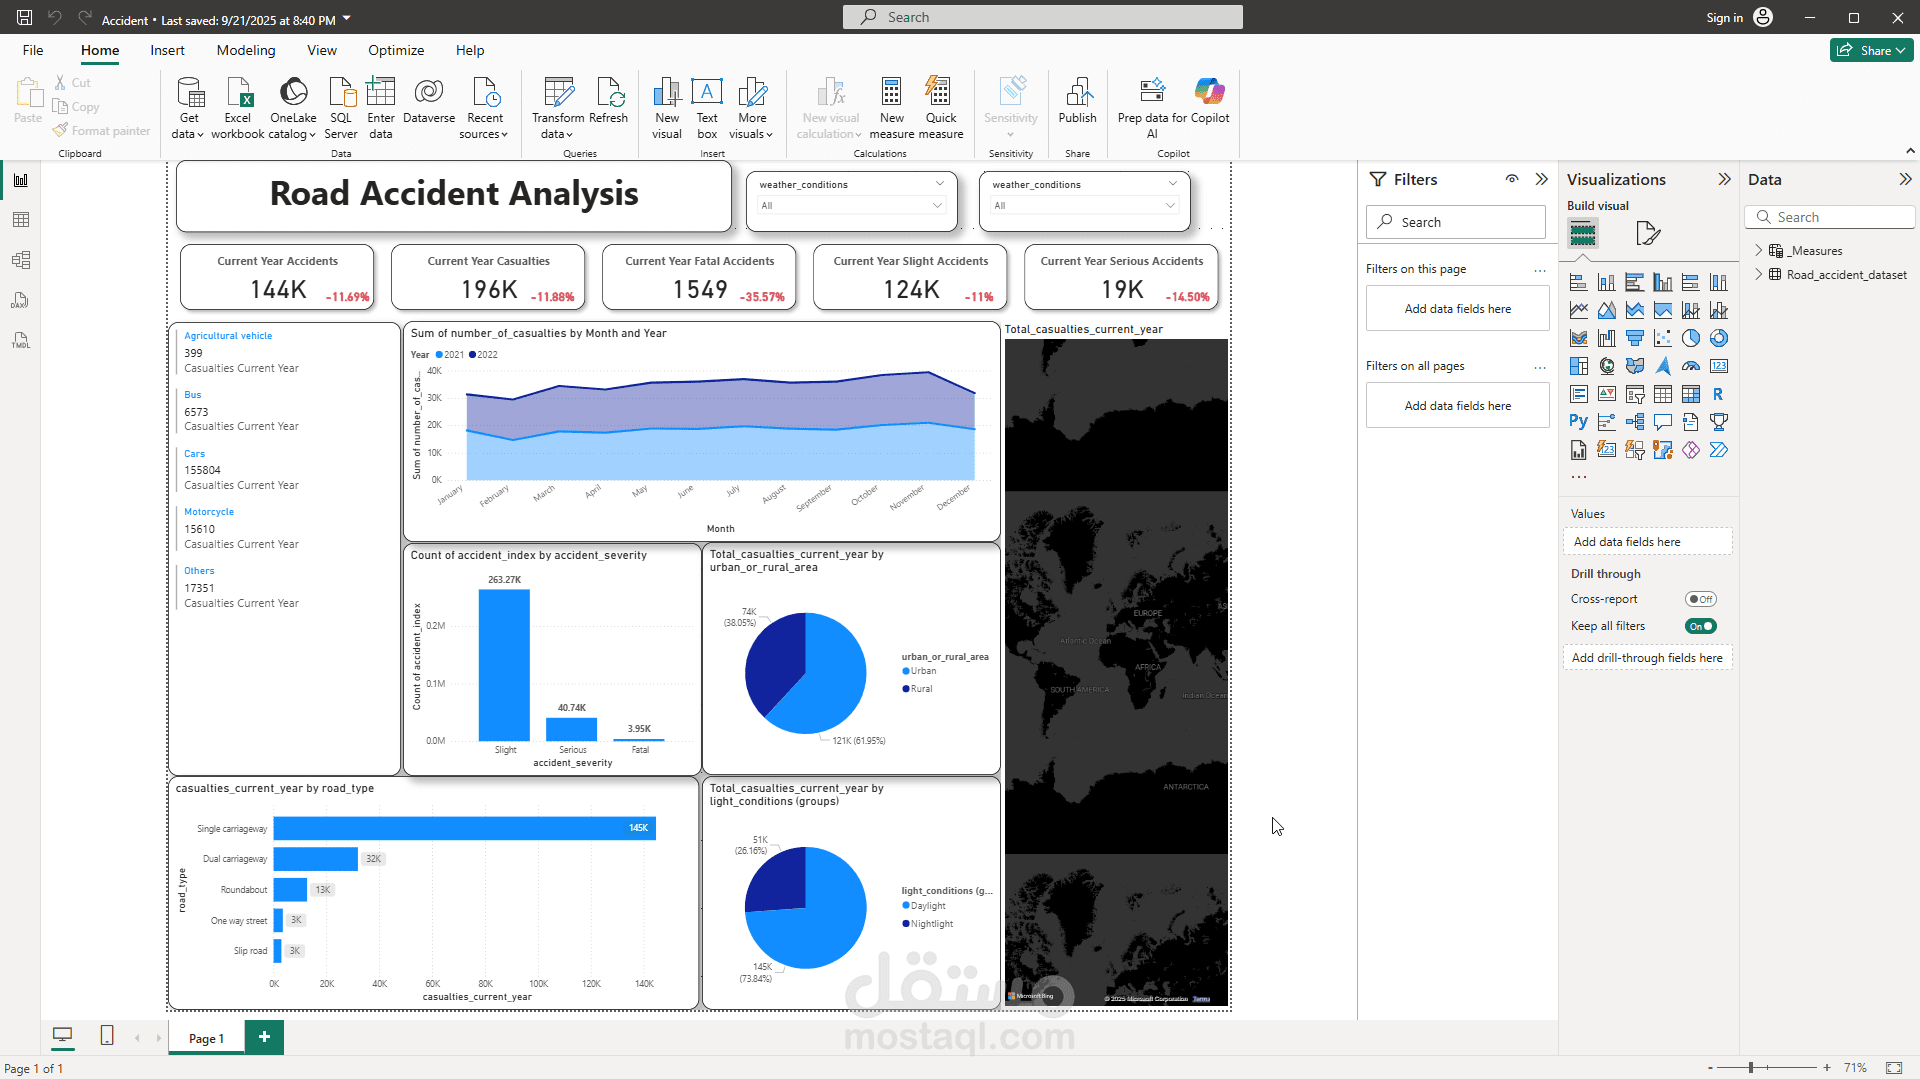
Task: Adjust the zoom slider handle
Action: [1751, 1068]
